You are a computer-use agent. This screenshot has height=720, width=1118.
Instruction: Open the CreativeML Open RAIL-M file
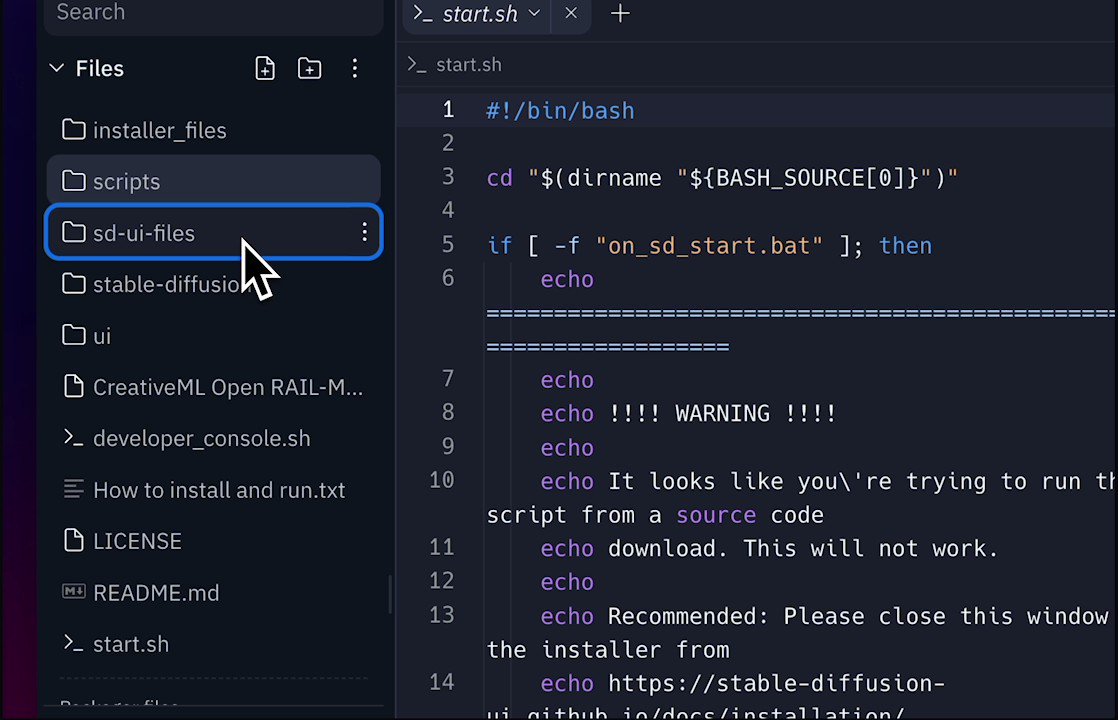coord(213,387)
